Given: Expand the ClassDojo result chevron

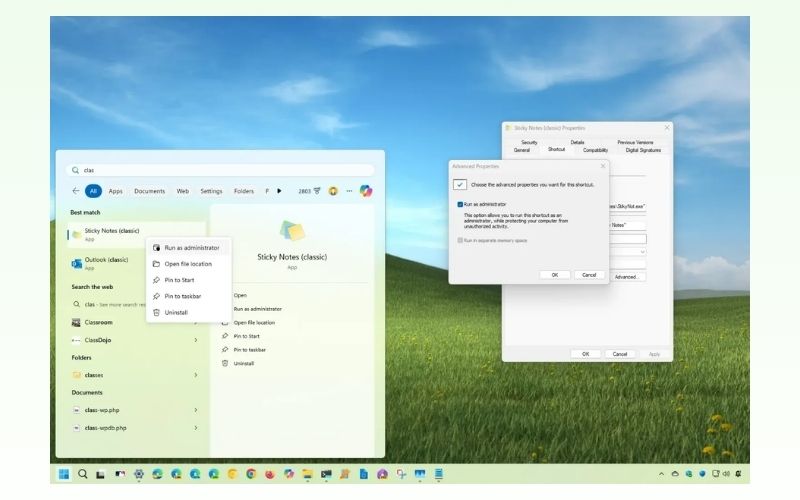Looking at the screenshot, I should tap(195, 340).
